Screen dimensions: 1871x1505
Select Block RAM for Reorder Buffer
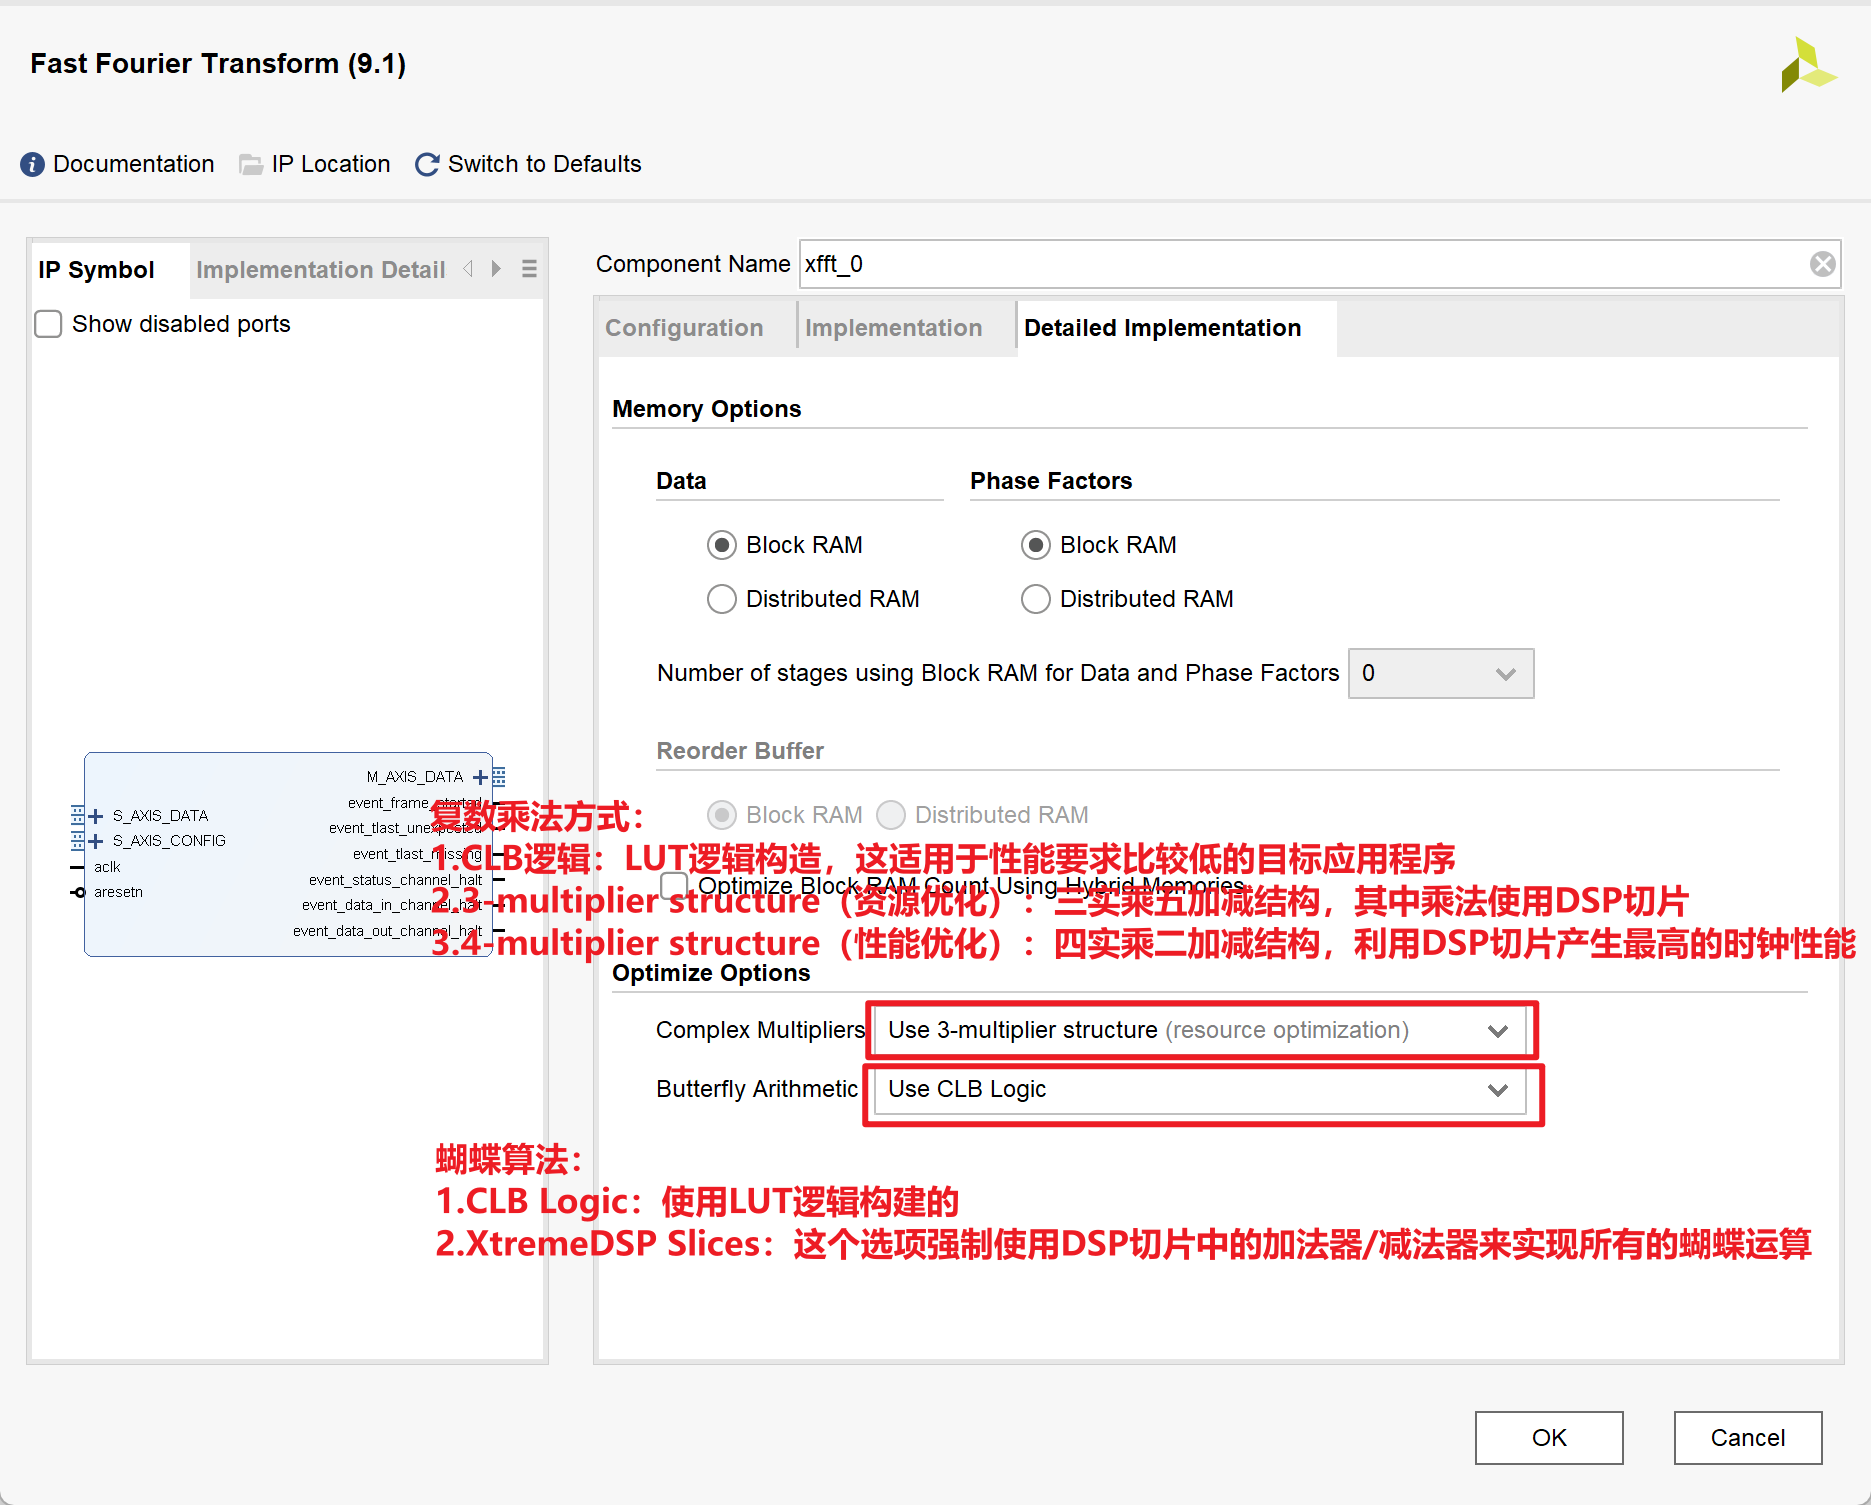721,815
